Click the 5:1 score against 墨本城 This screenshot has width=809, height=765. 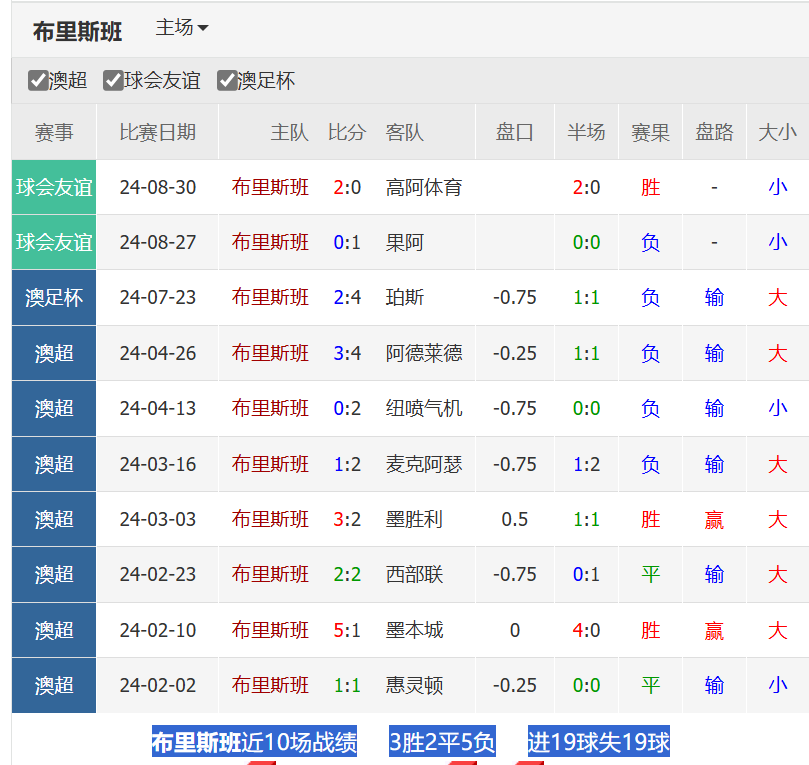click(x=347, y=630)
